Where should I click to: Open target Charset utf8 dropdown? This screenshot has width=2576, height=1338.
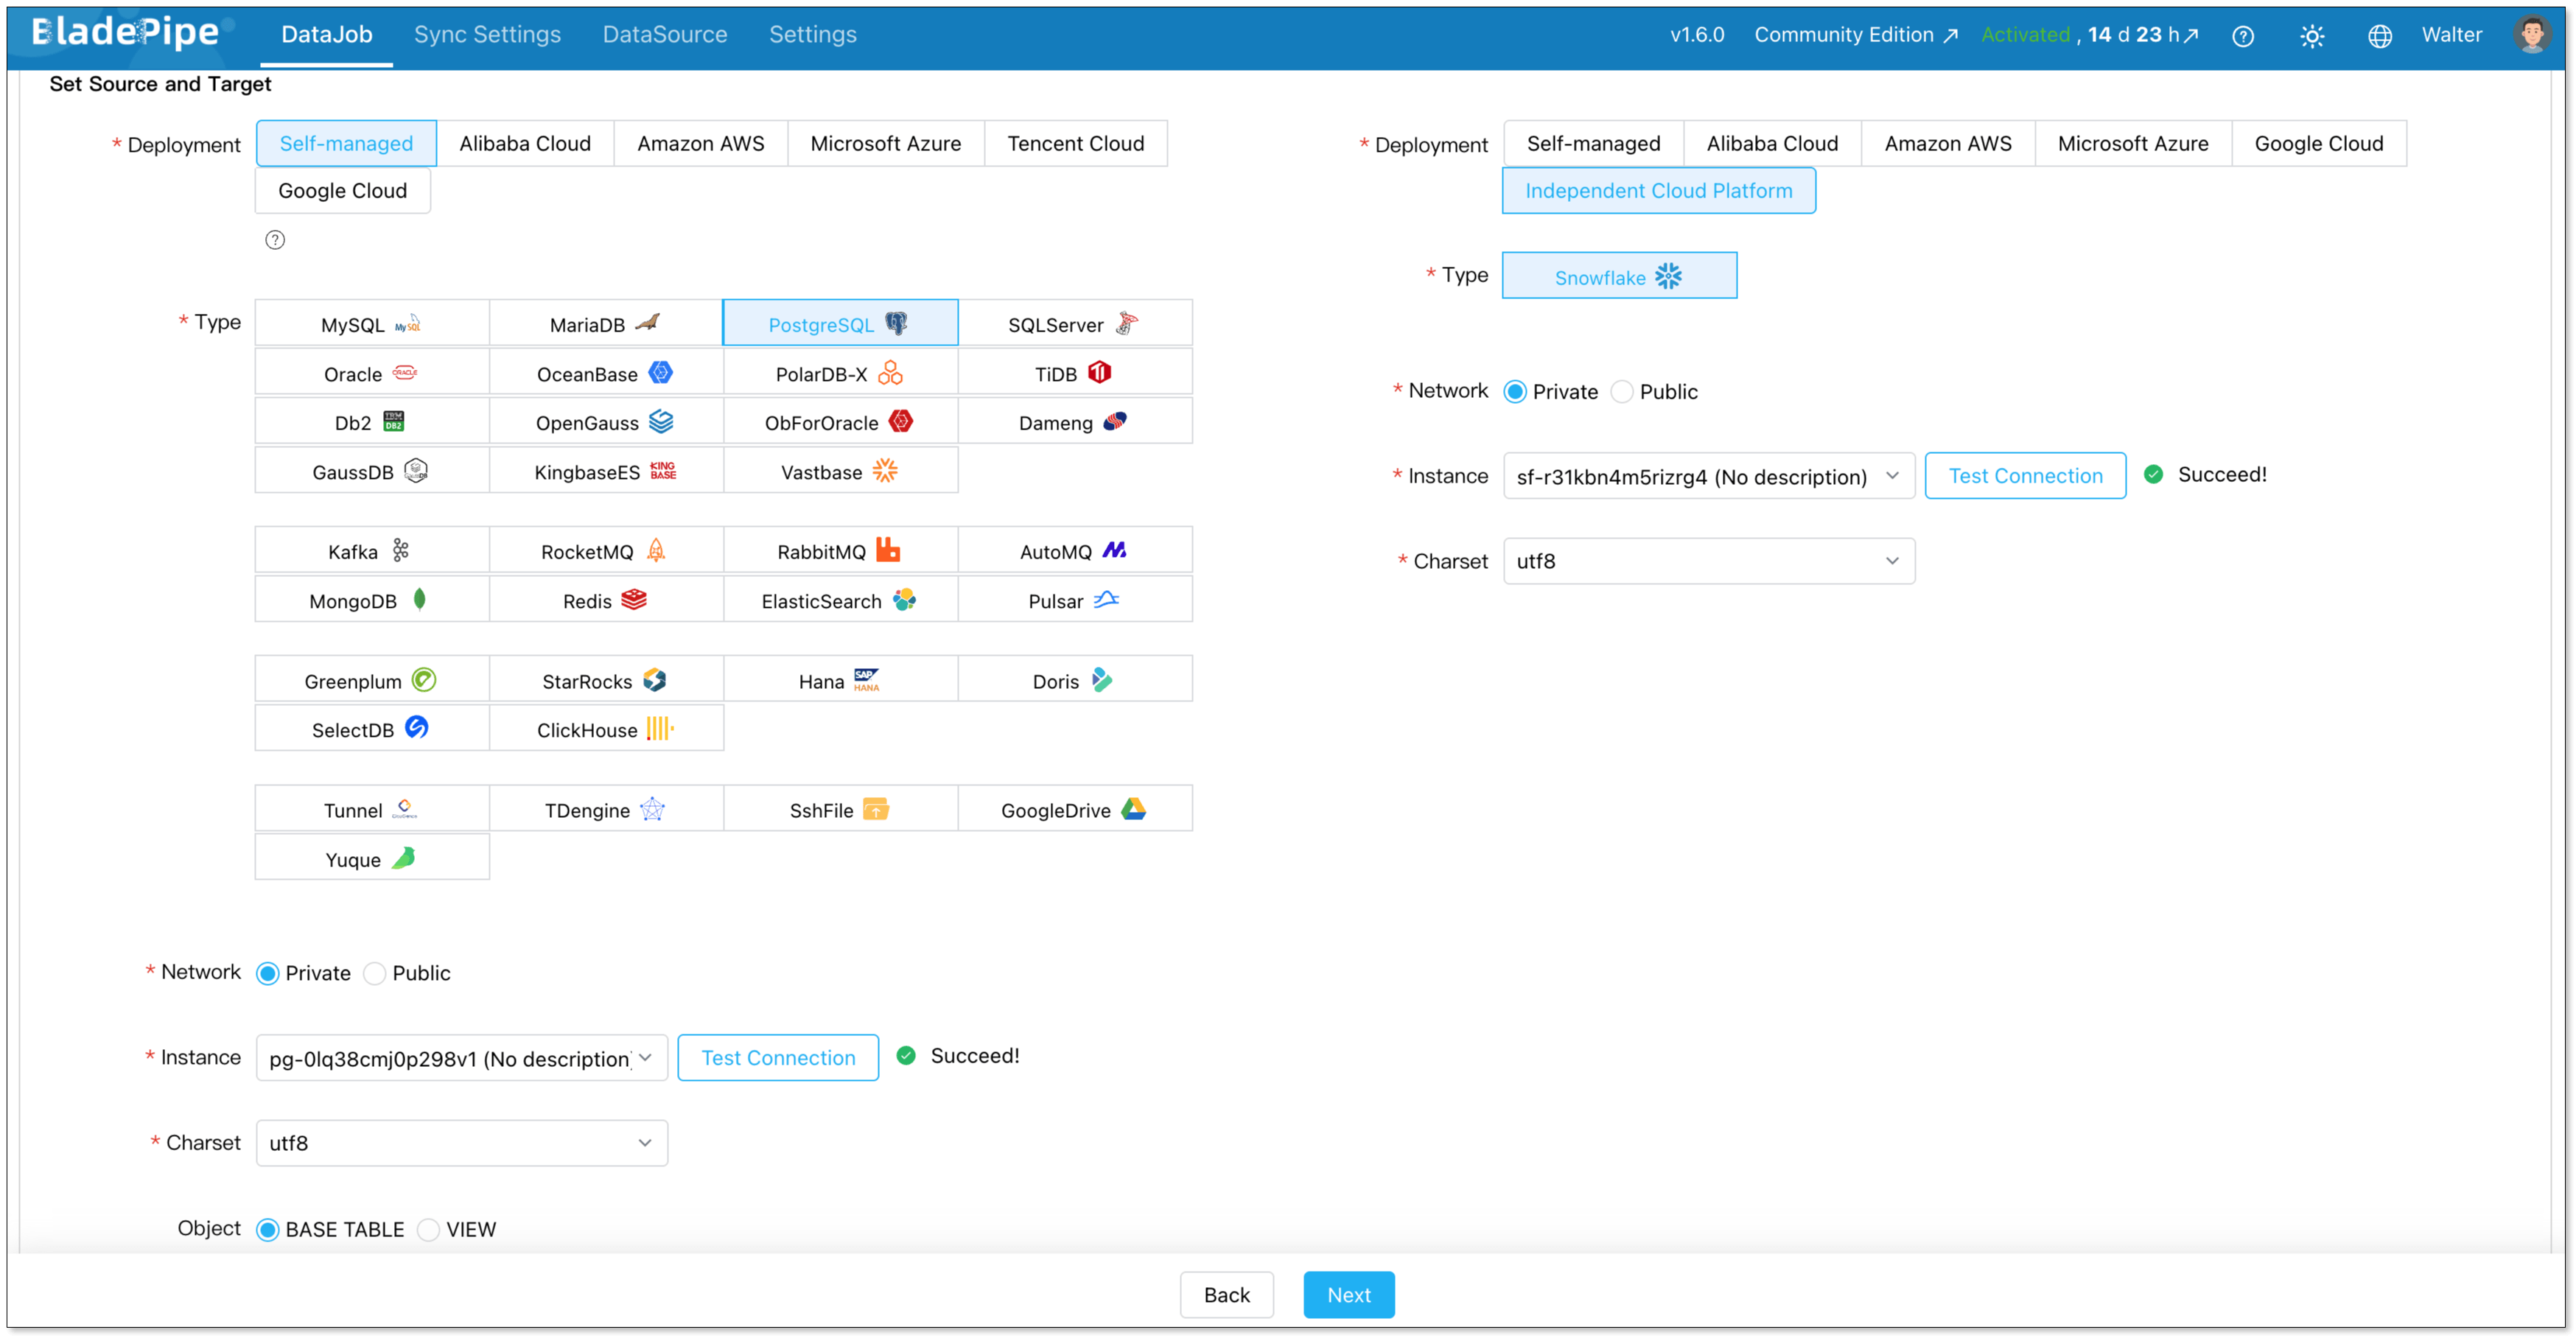(x=1709, y=561)
